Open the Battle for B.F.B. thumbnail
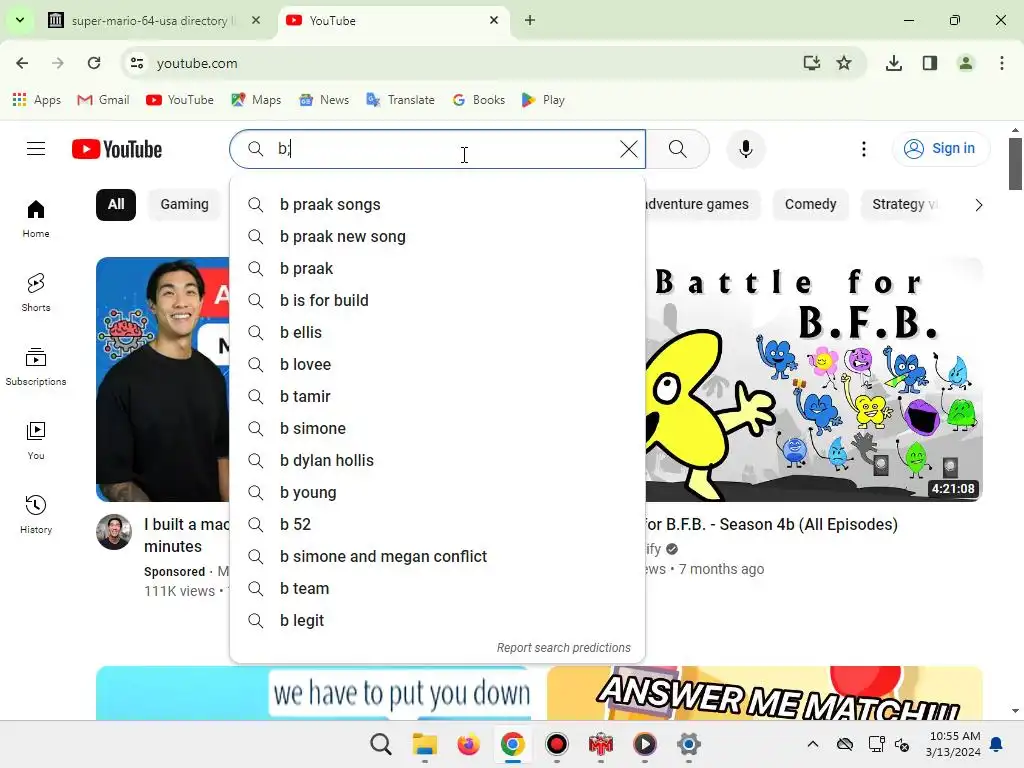The image size is (1024, 768). coord(814,379)
